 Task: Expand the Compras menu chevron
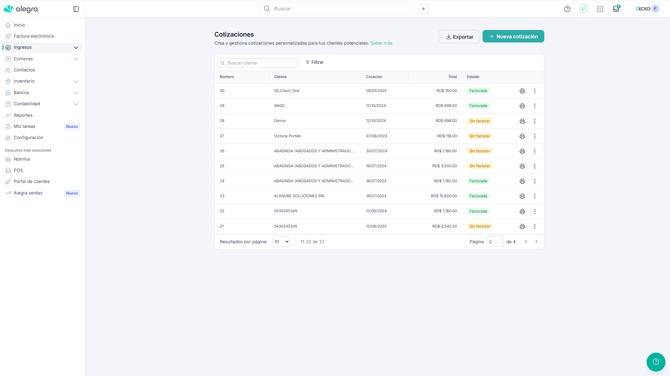tap(76, 59)
